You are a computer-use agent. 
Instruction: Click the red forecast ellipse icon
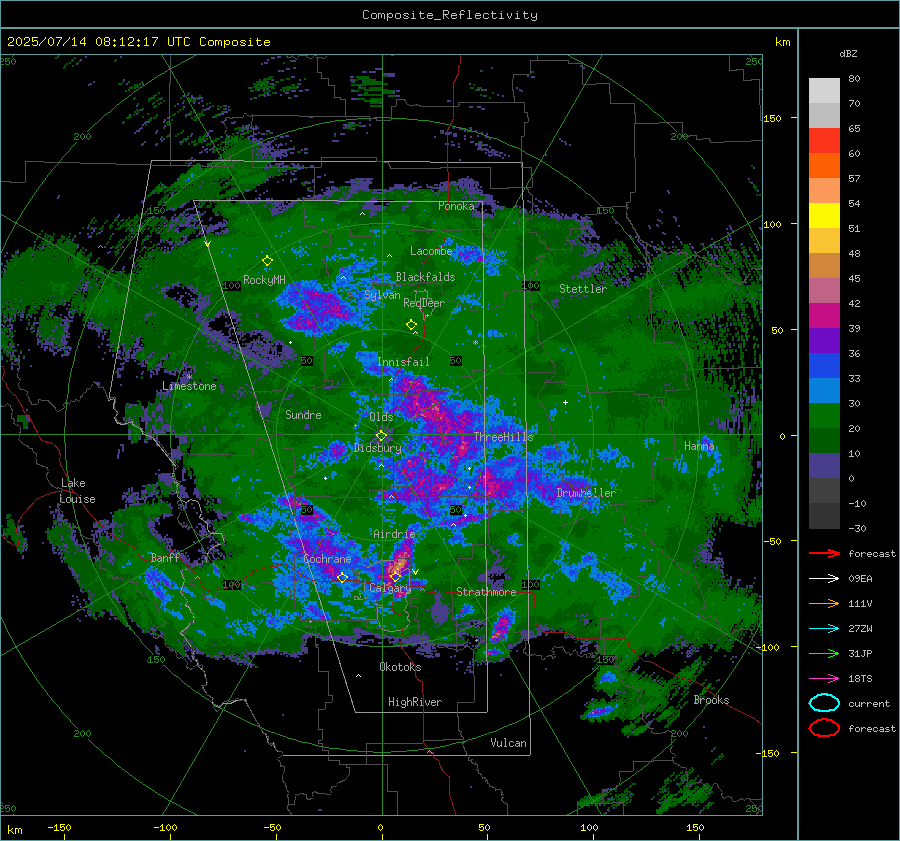tap(824, 728)
